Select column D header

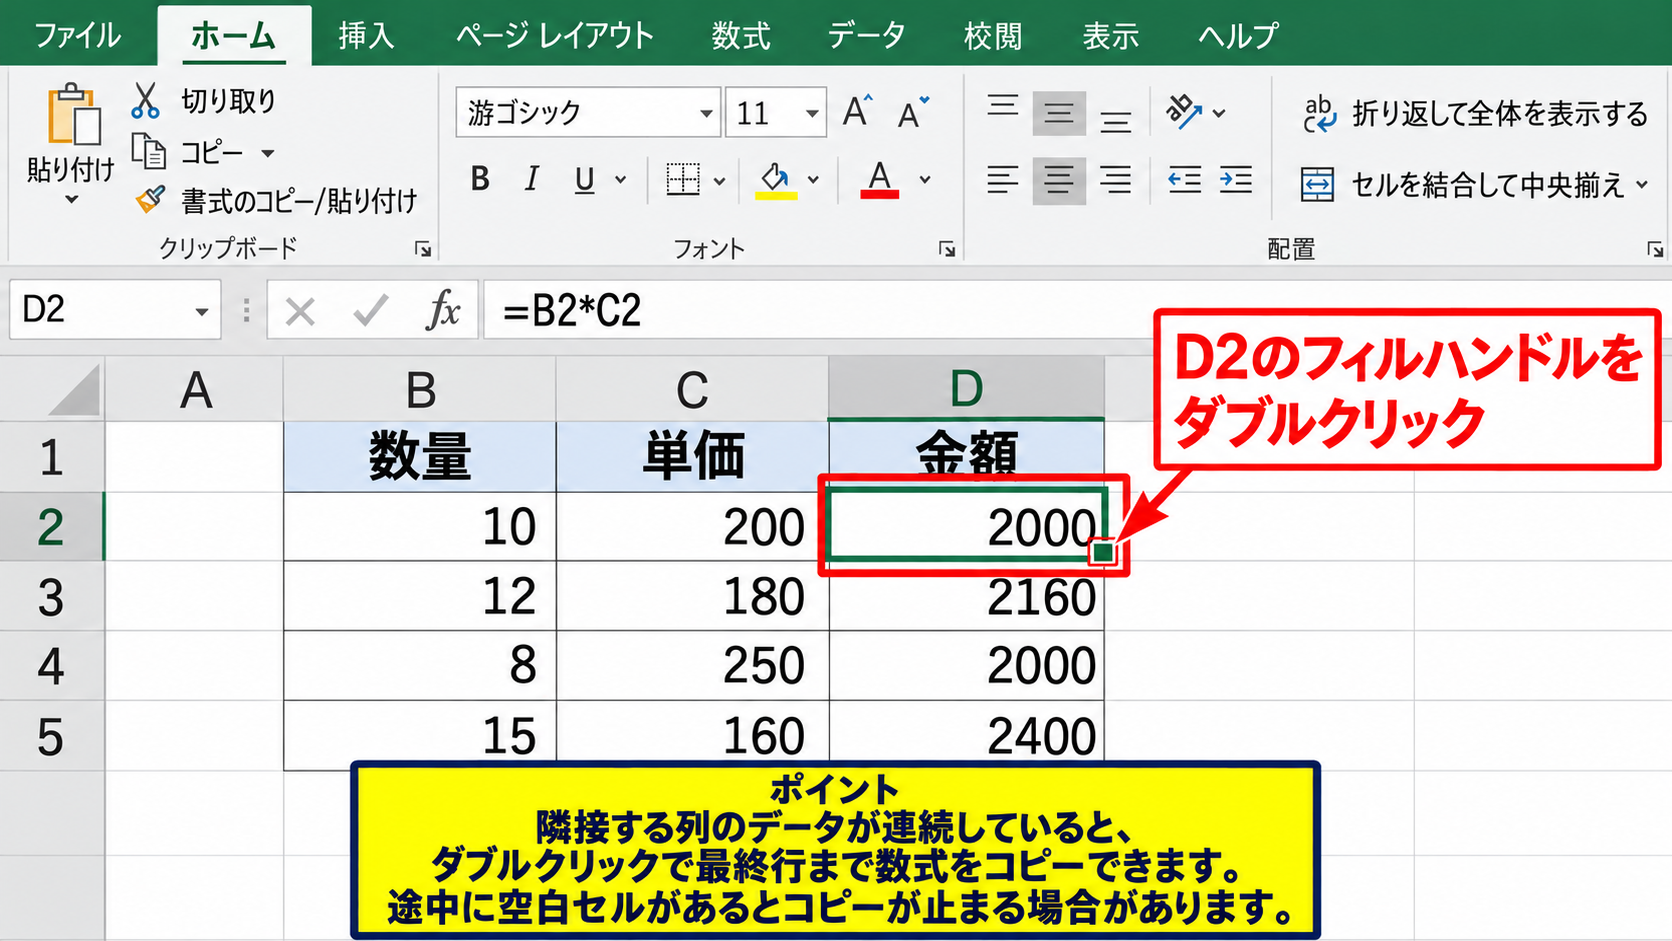(x=966, y=389)
